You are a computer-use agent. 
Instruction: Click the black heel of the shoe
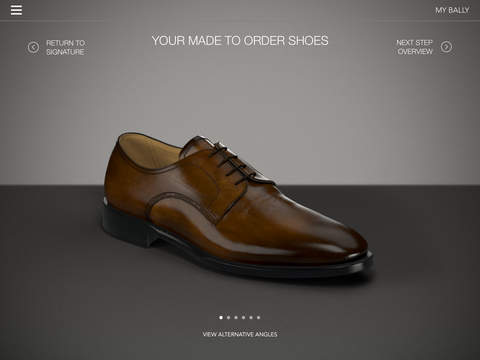[x=128, y=227]
